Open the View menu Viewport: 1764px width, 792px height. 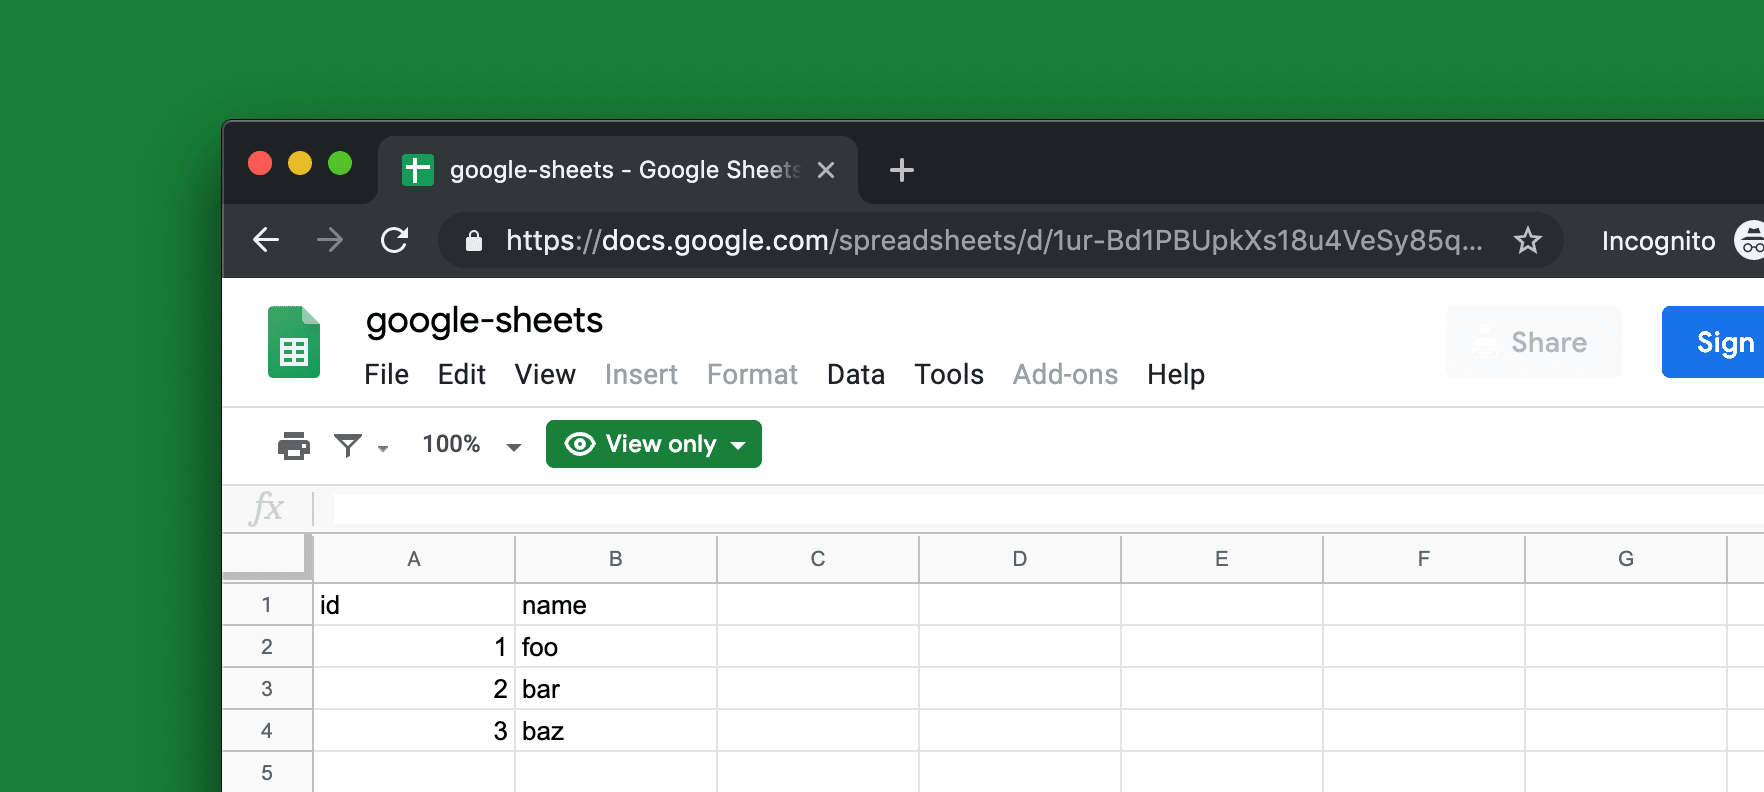coord(545,374)
